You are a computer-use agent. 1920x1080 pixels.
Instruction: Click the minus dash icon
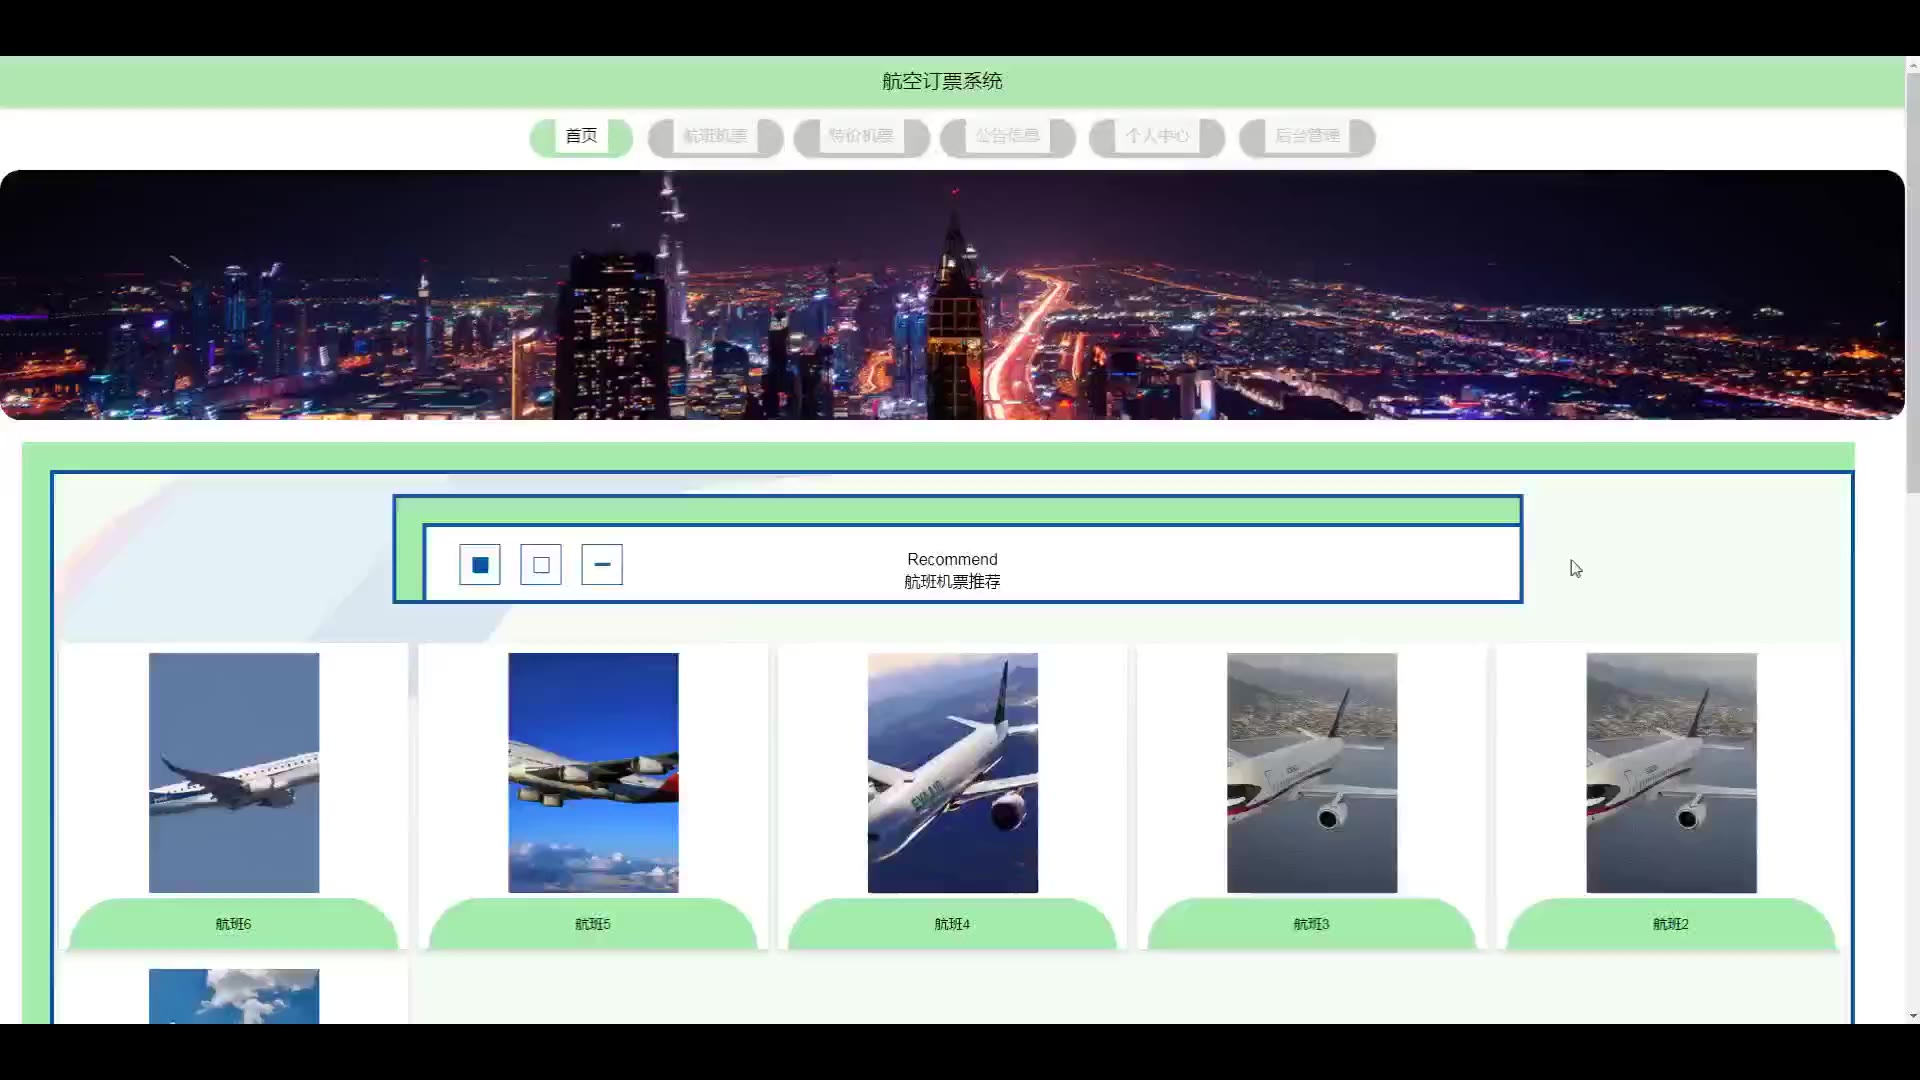click(x=602, y=565)
